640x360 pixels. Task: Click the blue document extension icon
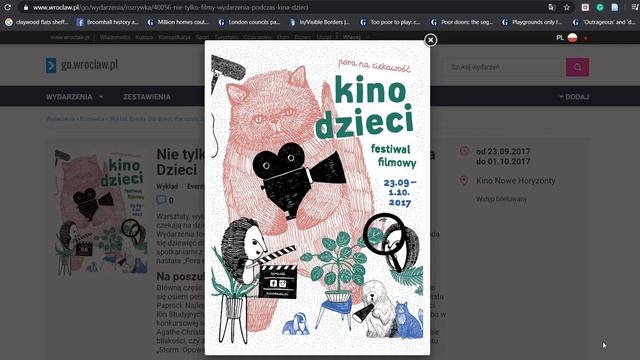[615, 7]
